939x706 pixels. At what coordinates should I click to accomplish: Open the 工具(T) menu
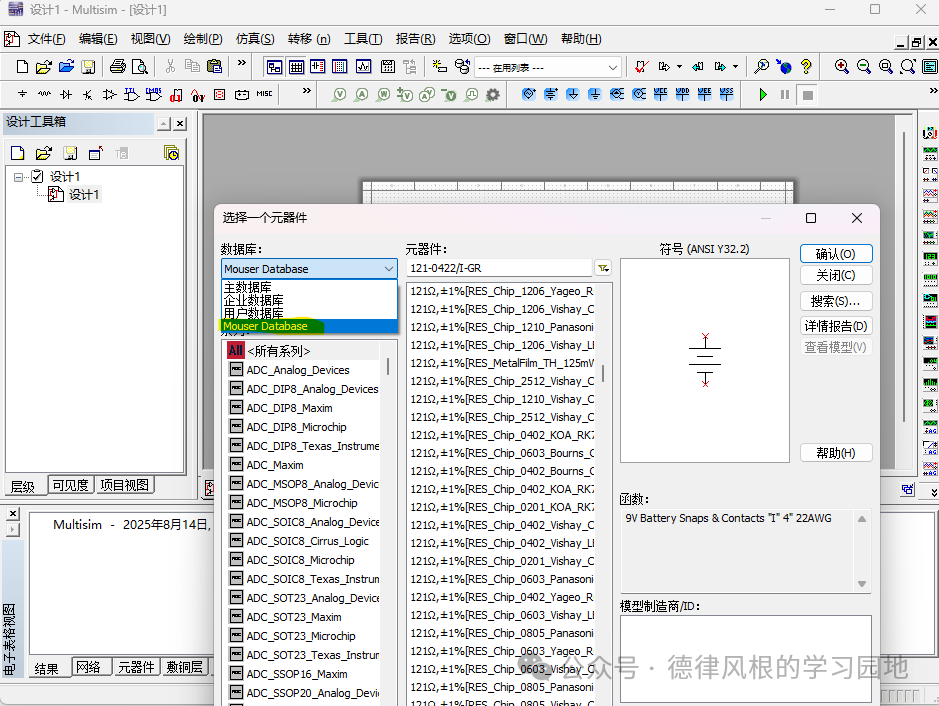pyautogui.click(x=363, y=39)
